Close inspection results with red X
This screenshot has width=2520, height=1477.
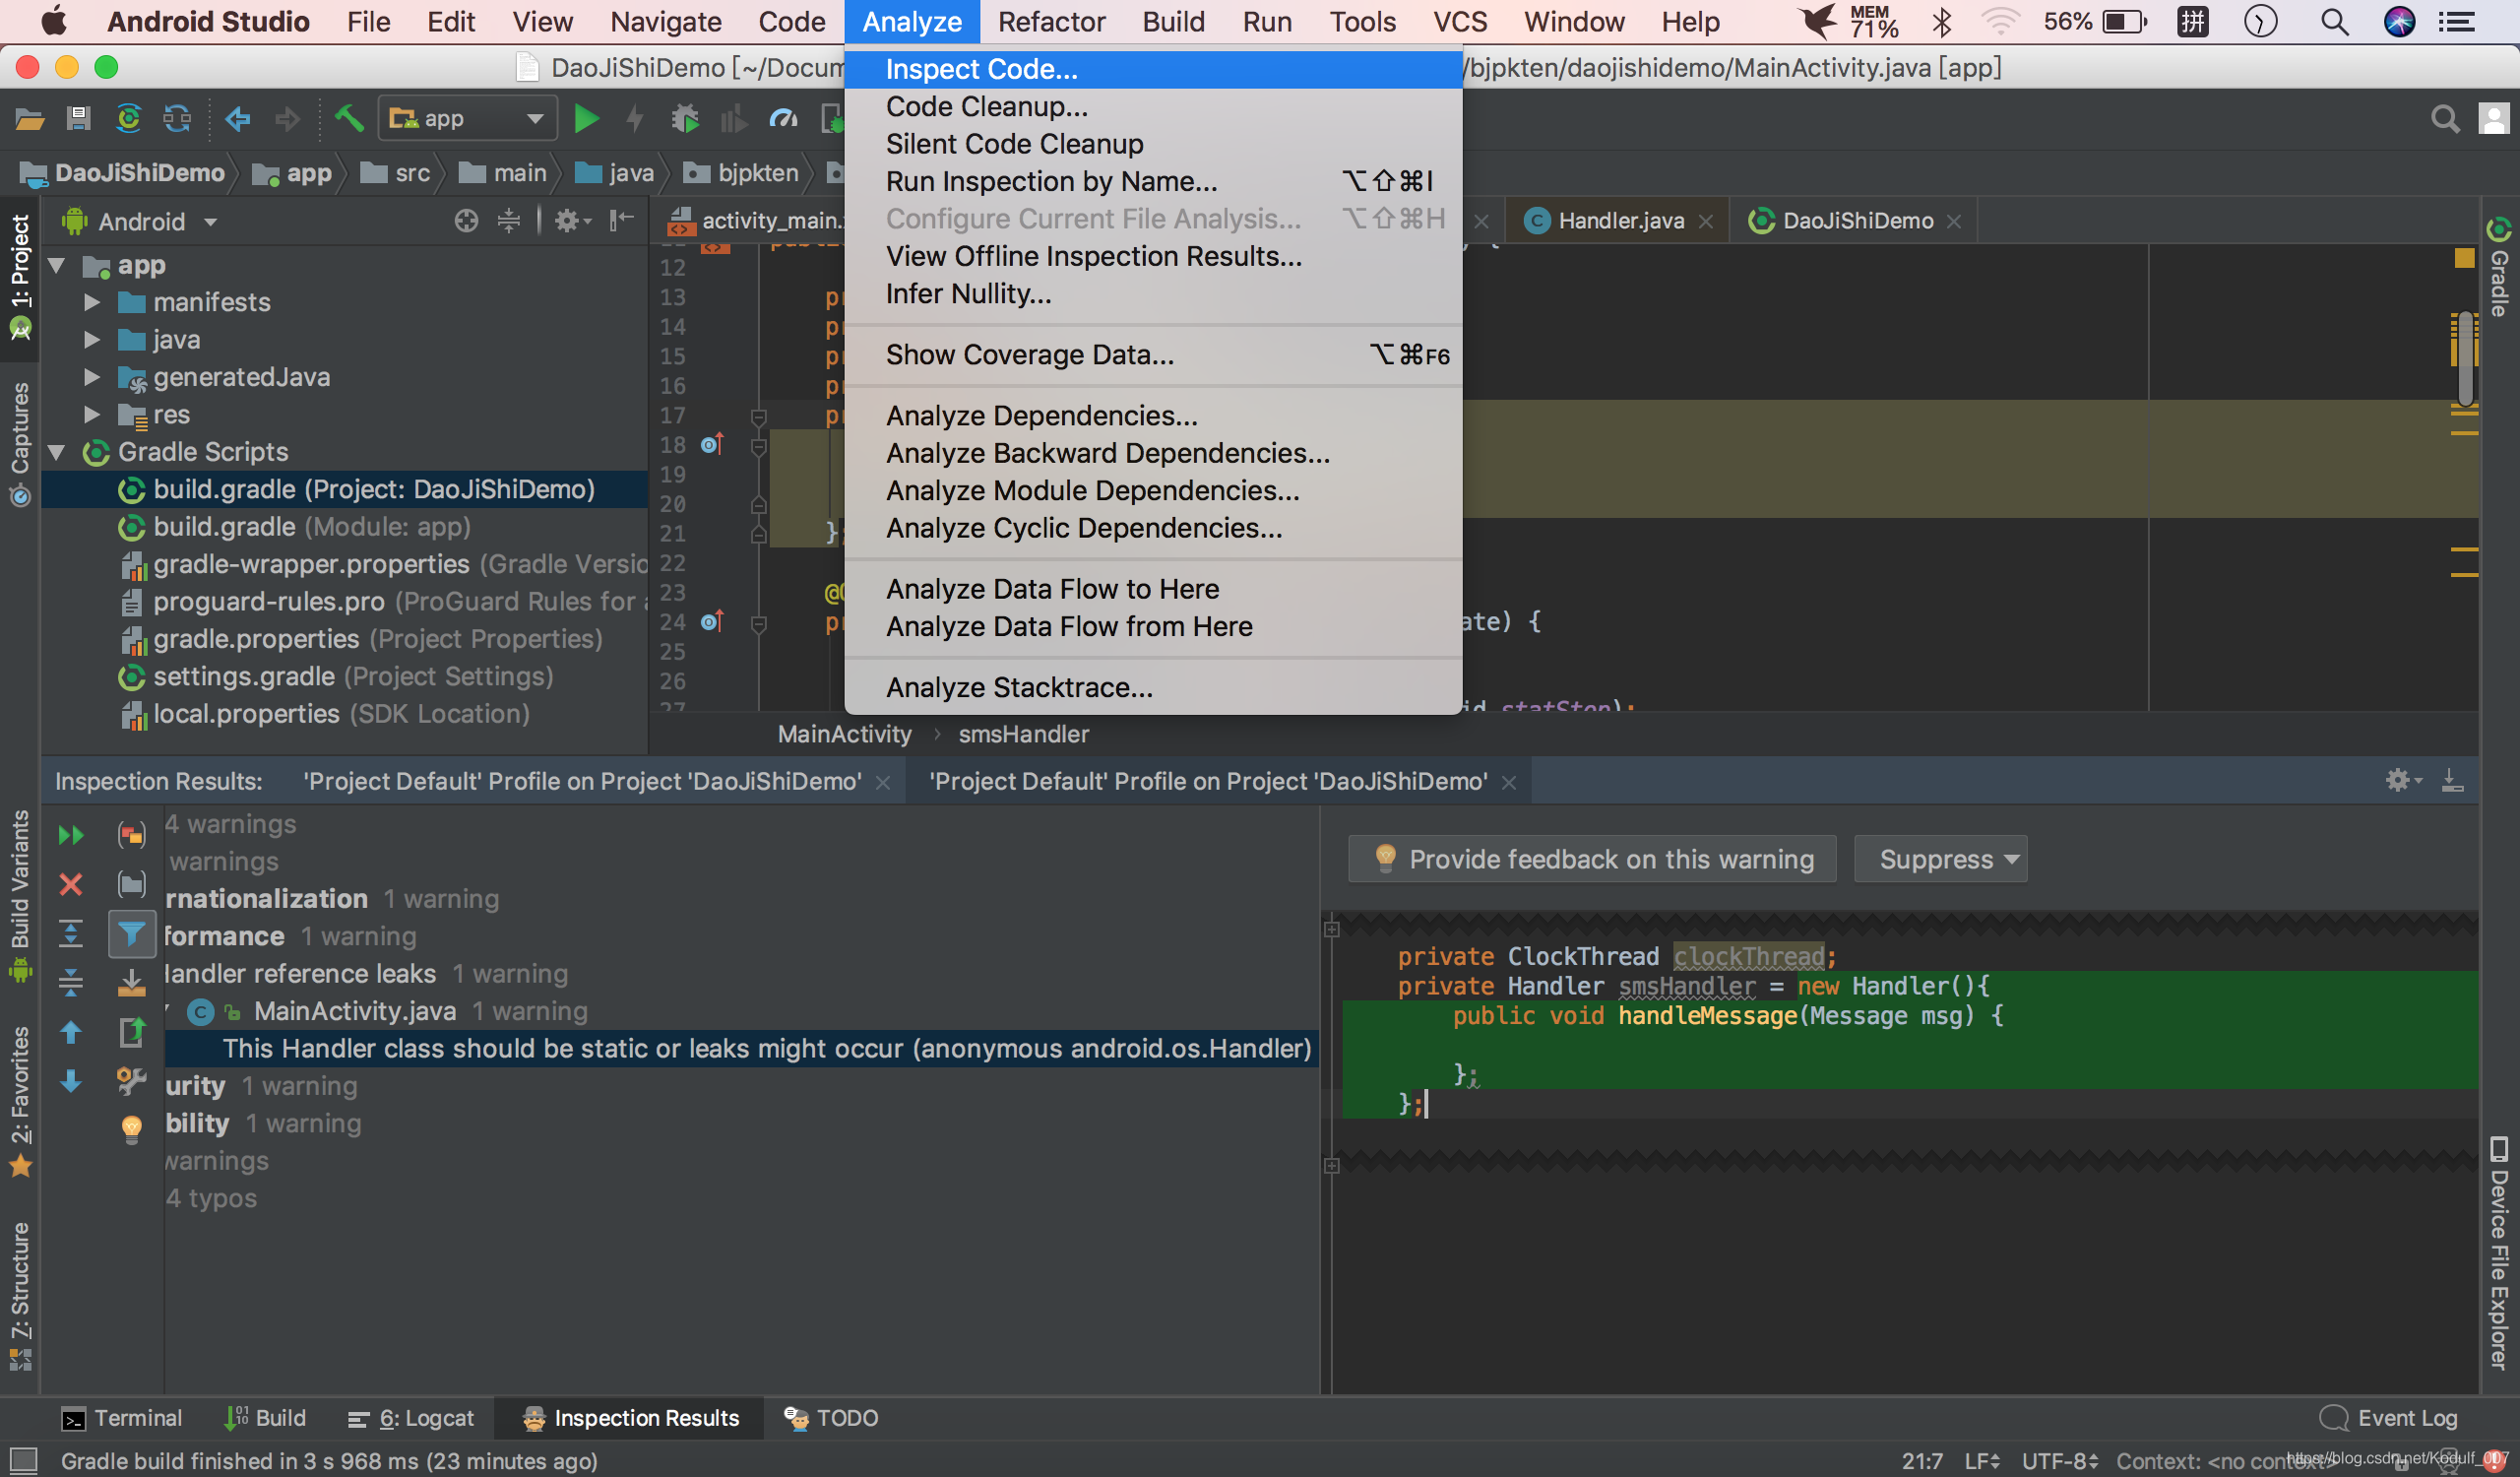tap(71, 884)
